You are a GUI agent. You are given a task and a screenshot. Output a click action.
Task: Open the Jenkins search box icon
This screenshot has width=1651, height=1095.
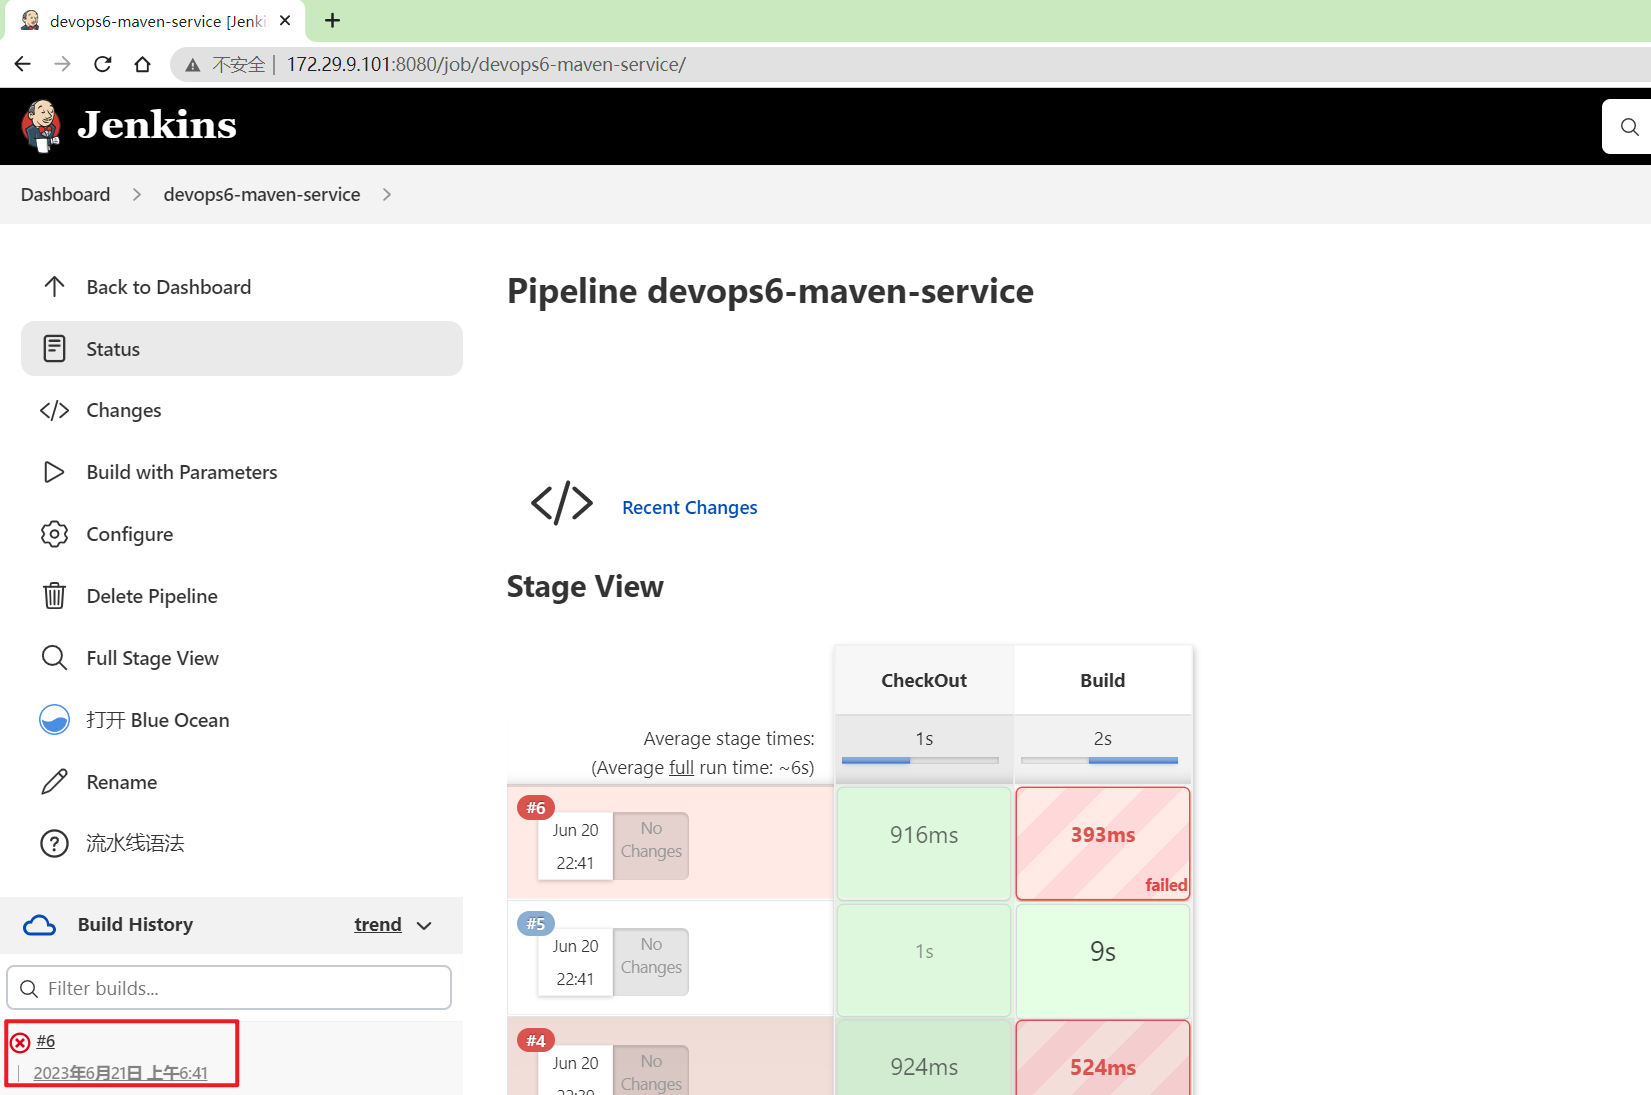[1629, 127]
